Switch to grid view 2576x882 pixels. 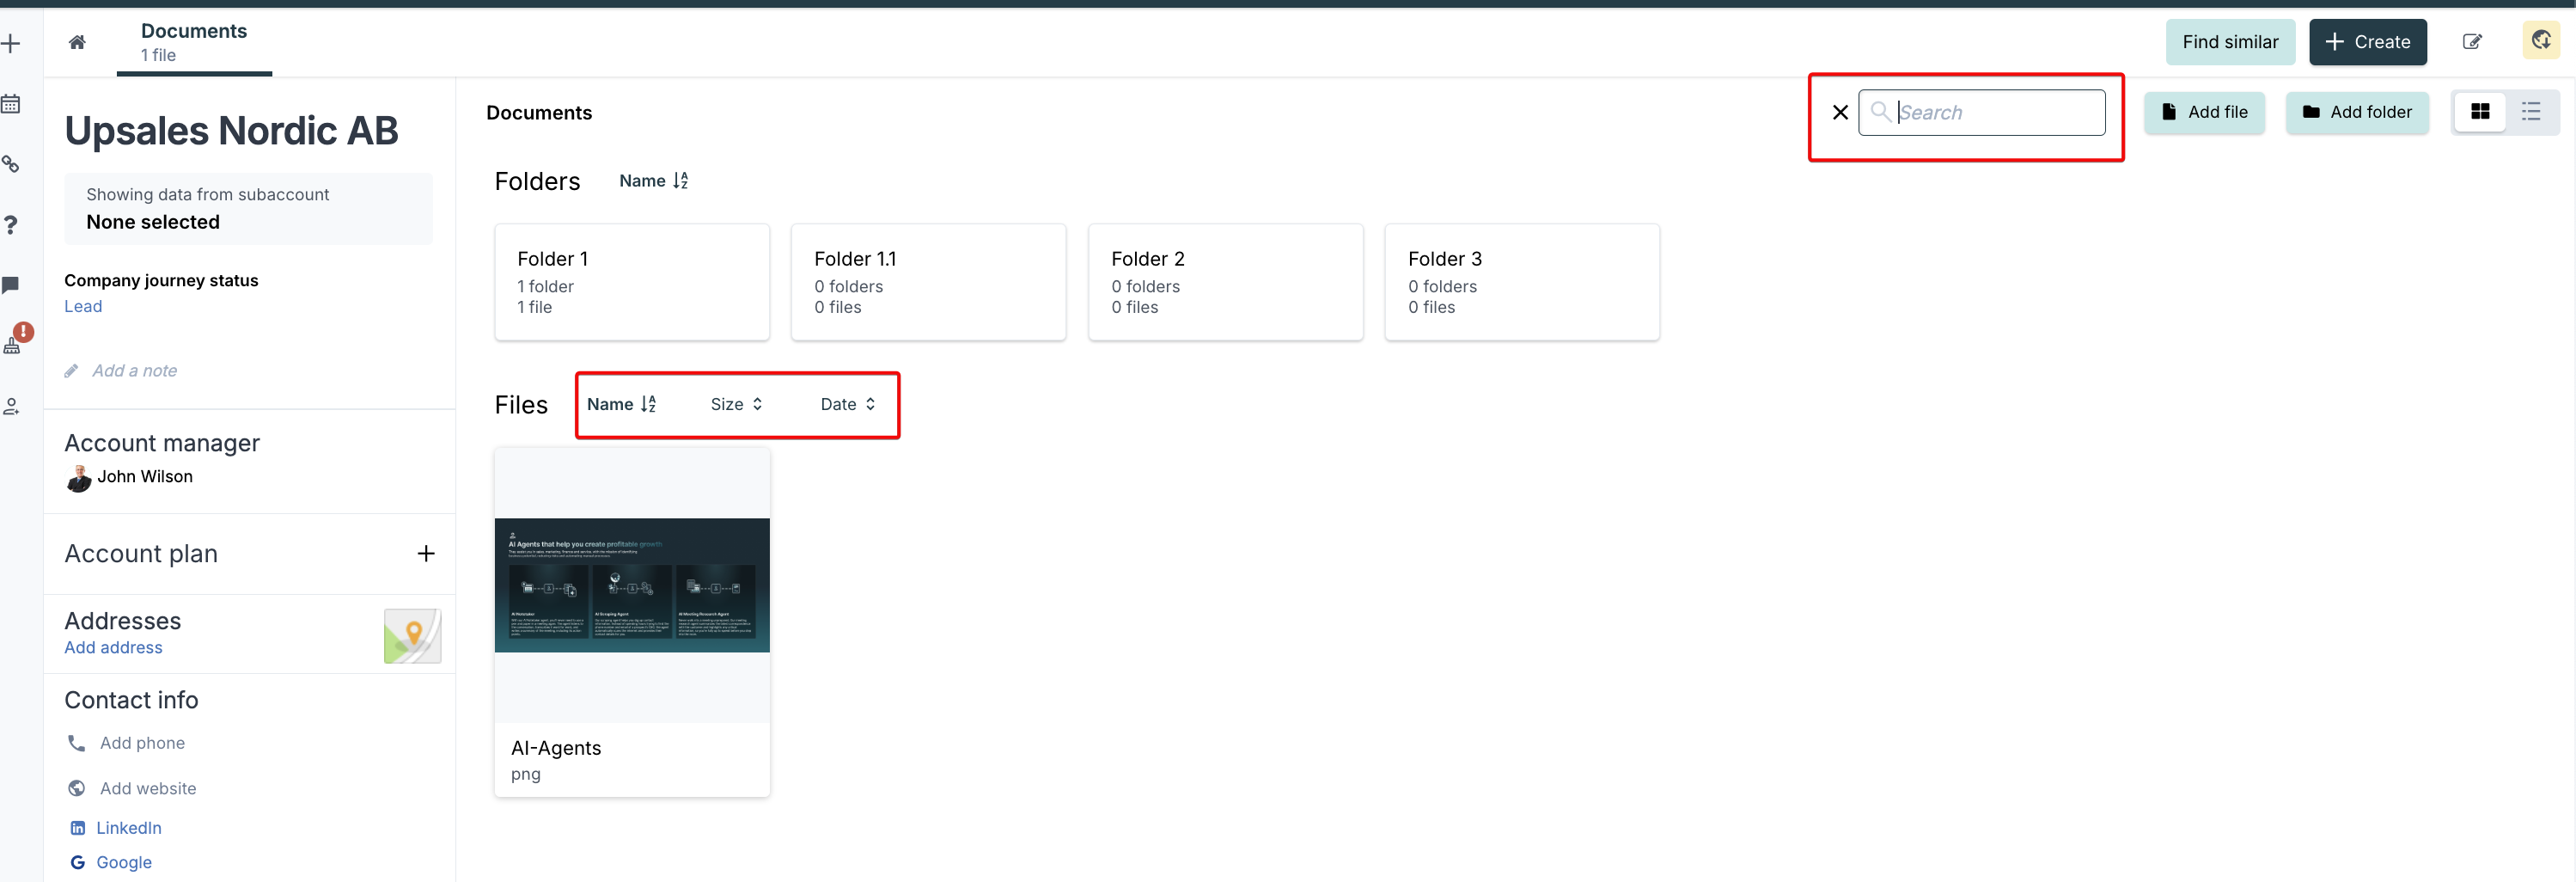2480,112
